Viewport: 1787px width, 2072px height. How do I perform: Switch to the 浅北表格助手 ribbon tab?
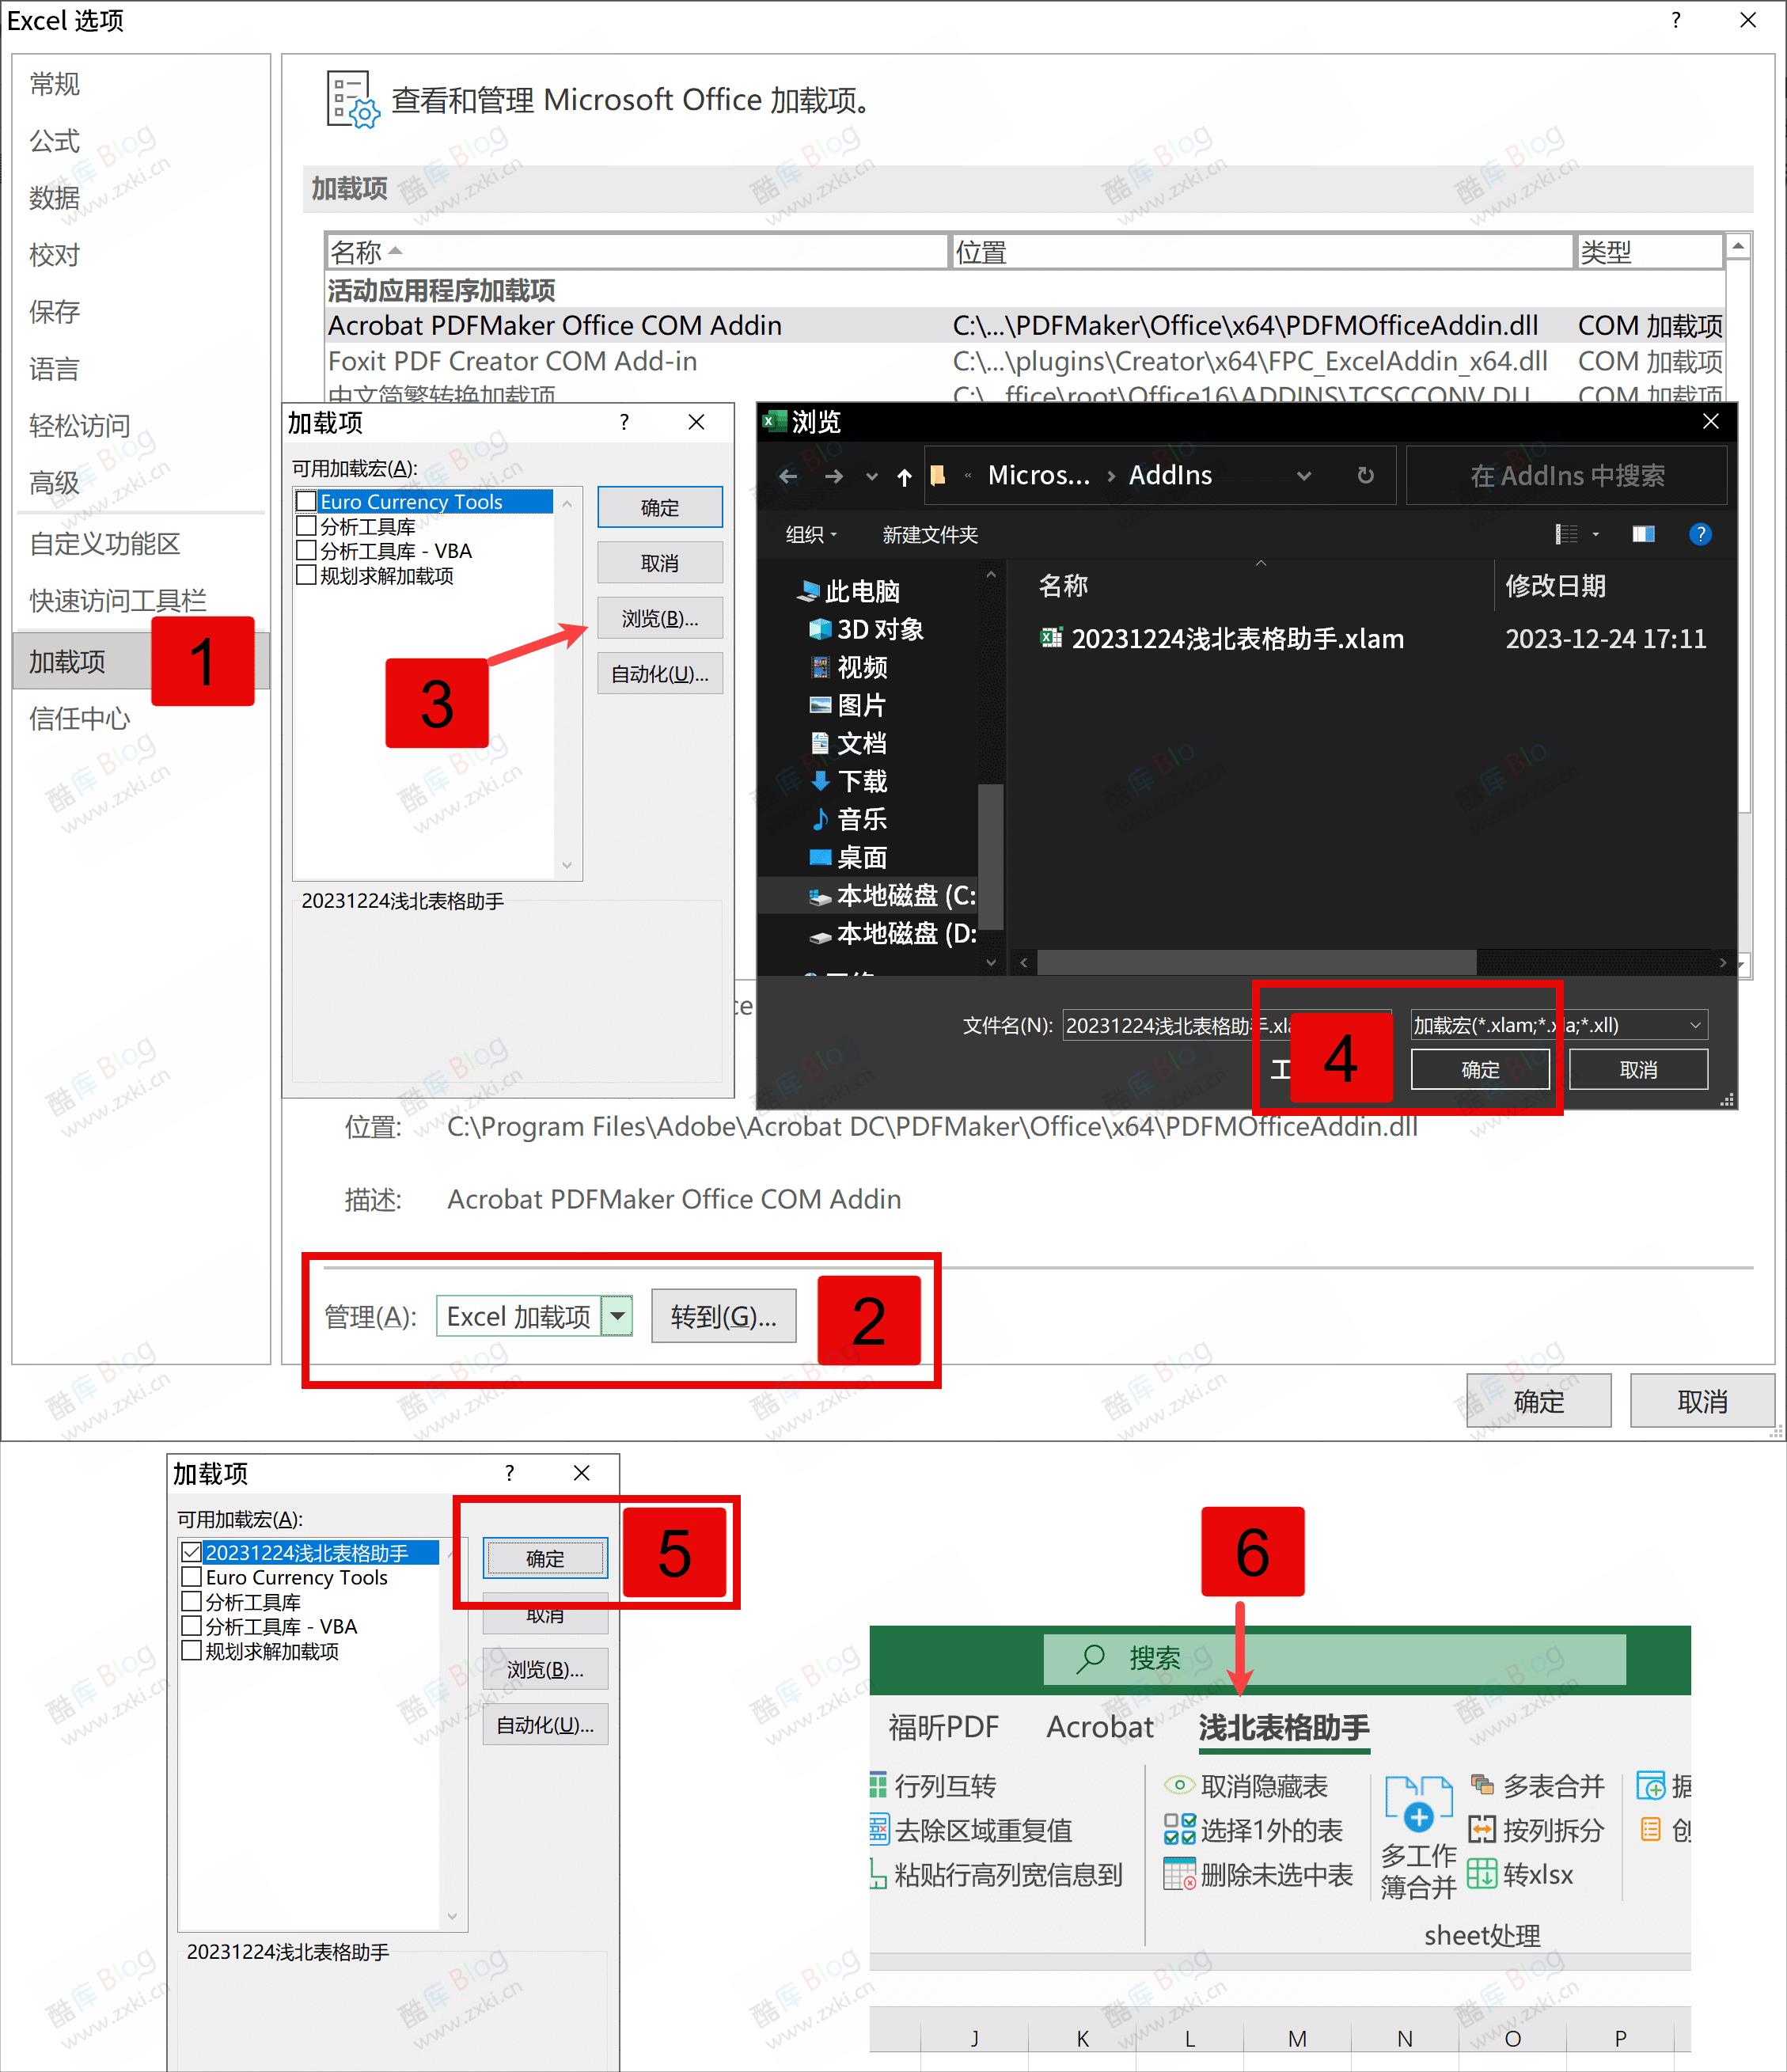coord(1283,1727)
